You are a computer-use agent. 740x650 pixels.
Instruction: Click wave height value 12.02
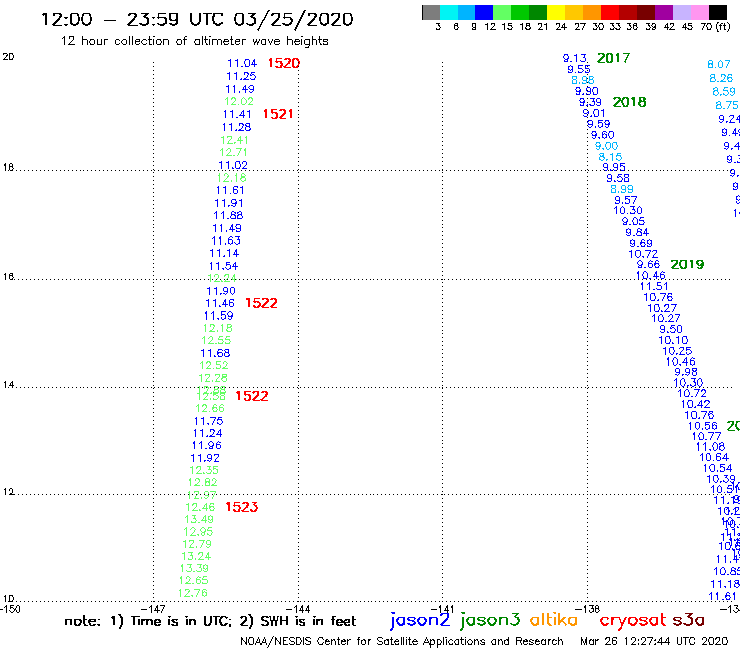pyautogui.click(x=239, y=101)
